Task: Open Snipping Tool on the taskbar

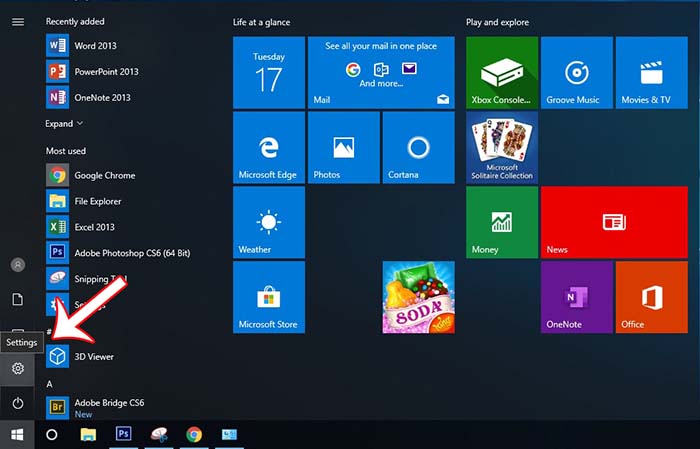Action: [x=158, y=434]
